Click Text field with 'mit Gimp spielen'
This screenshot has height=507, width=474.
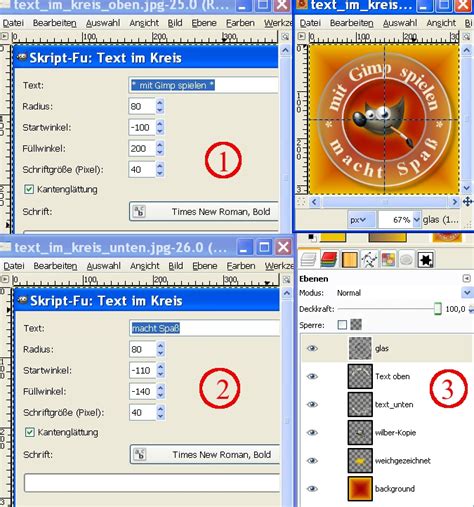coord(203,85)
